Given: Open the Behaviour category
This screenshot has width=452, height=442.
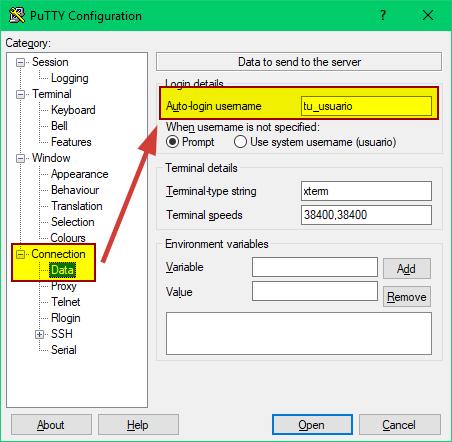Looking at the screenshot, I should [x=75, y=190].
